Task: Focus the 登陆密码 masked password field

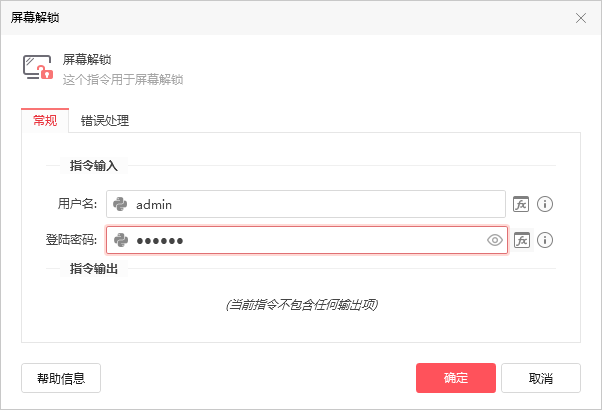Action: (x=307, y=240)
